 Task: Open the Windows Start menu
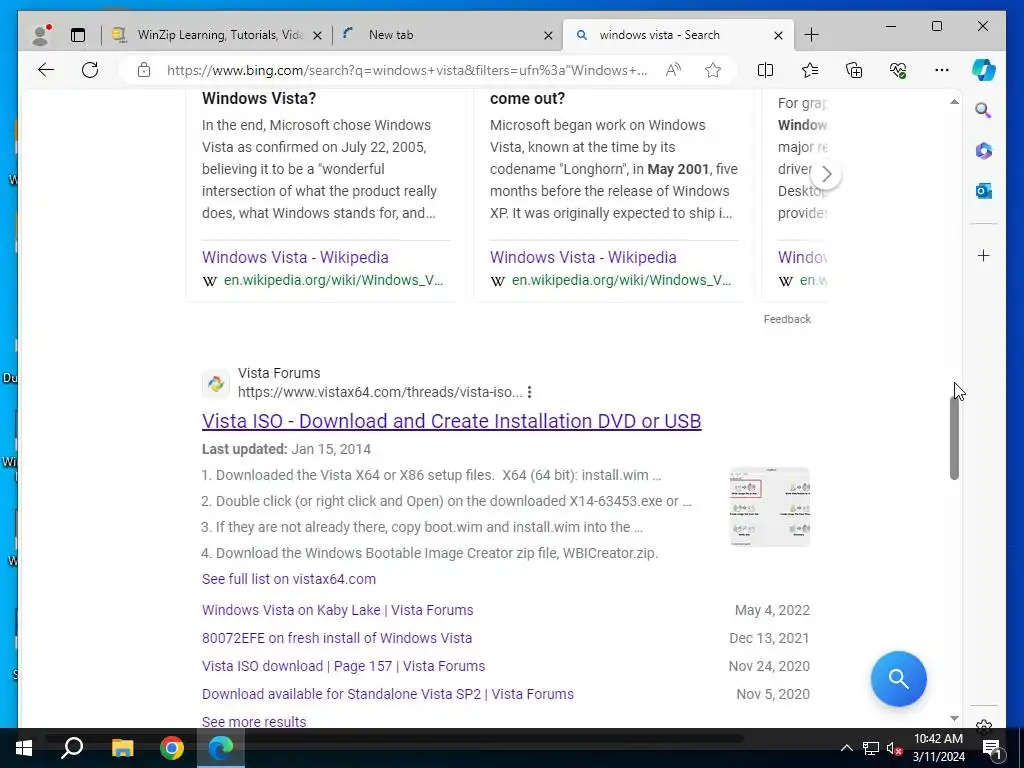pos(24,748)
